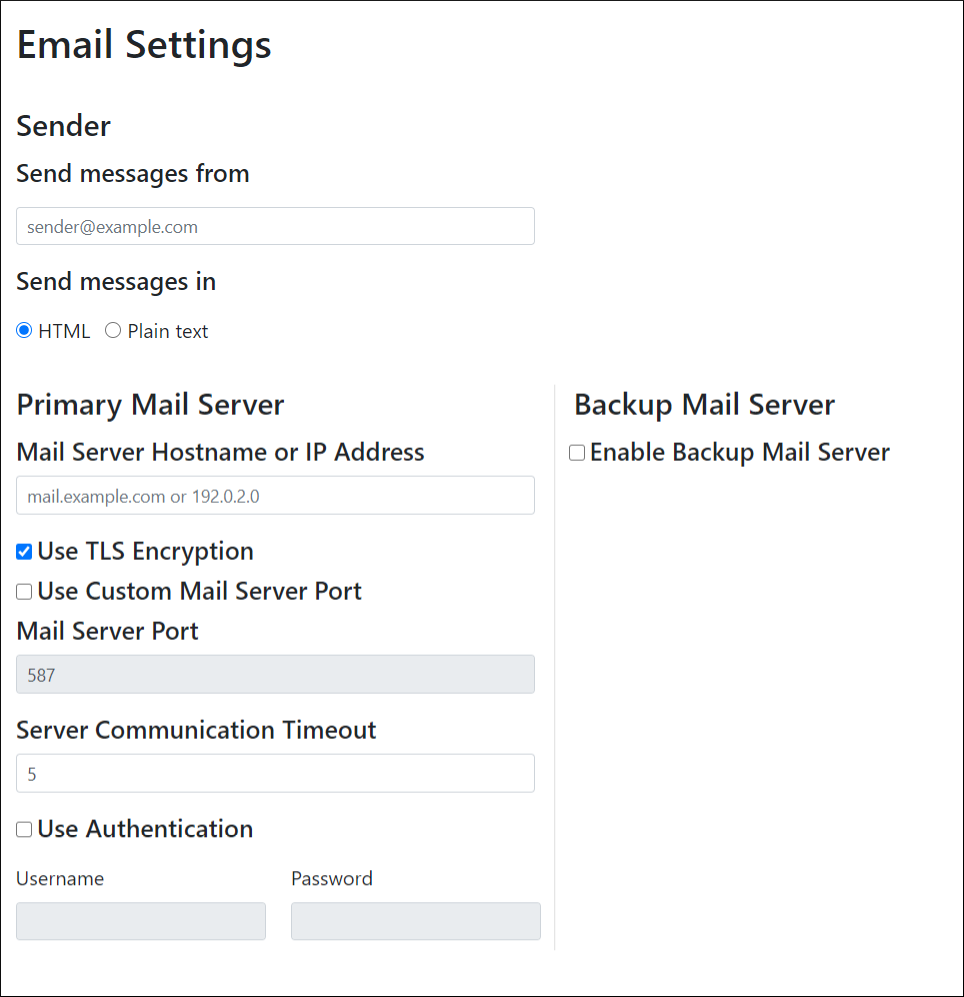Image resolution: width=964 pixels, height=997 pixels.
Task: Click the Username input box
Action: click(x=141, y=921)
